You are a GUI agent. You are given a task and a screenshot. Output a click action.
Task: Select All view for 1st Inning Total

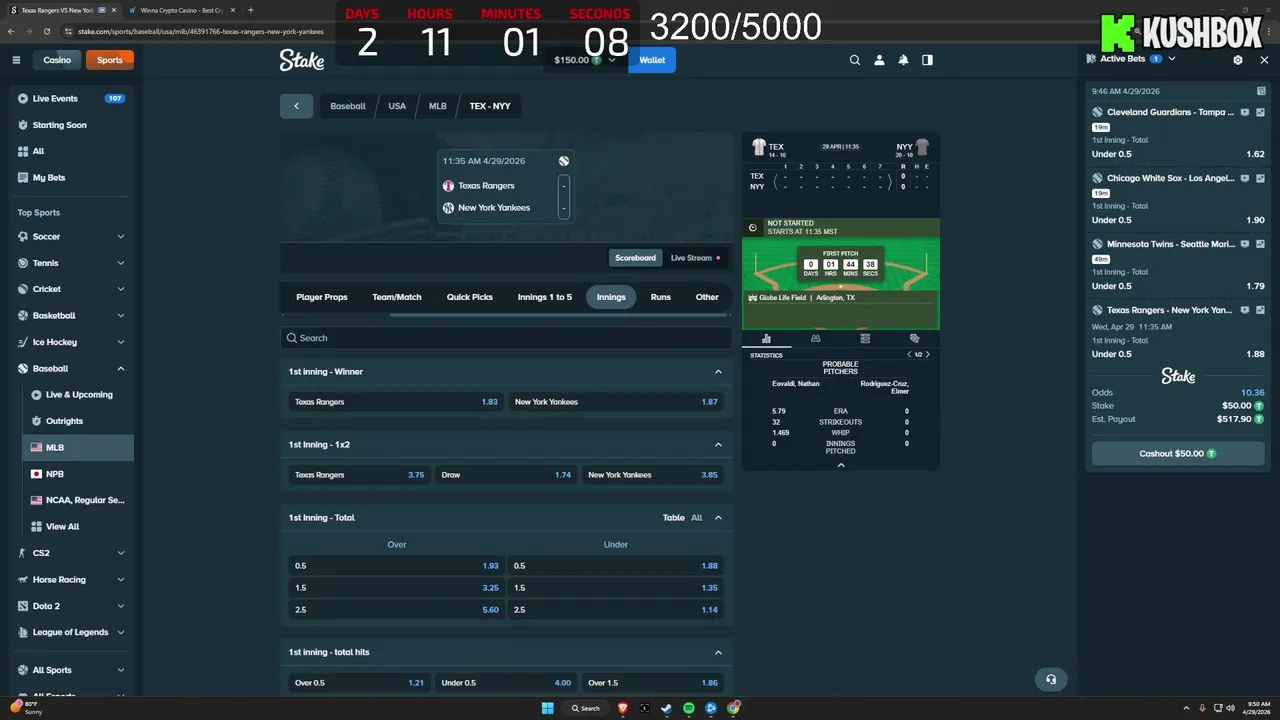697,518
